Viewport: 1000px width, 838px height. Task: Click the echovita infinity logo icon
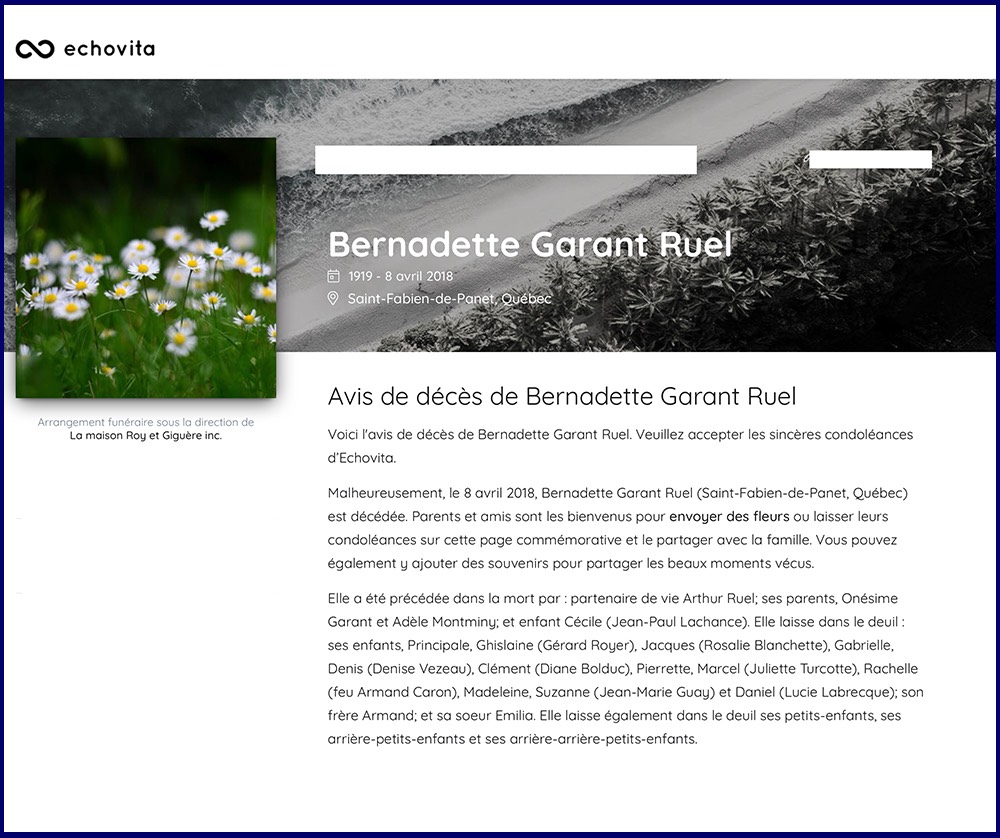(x=34, y=49)
